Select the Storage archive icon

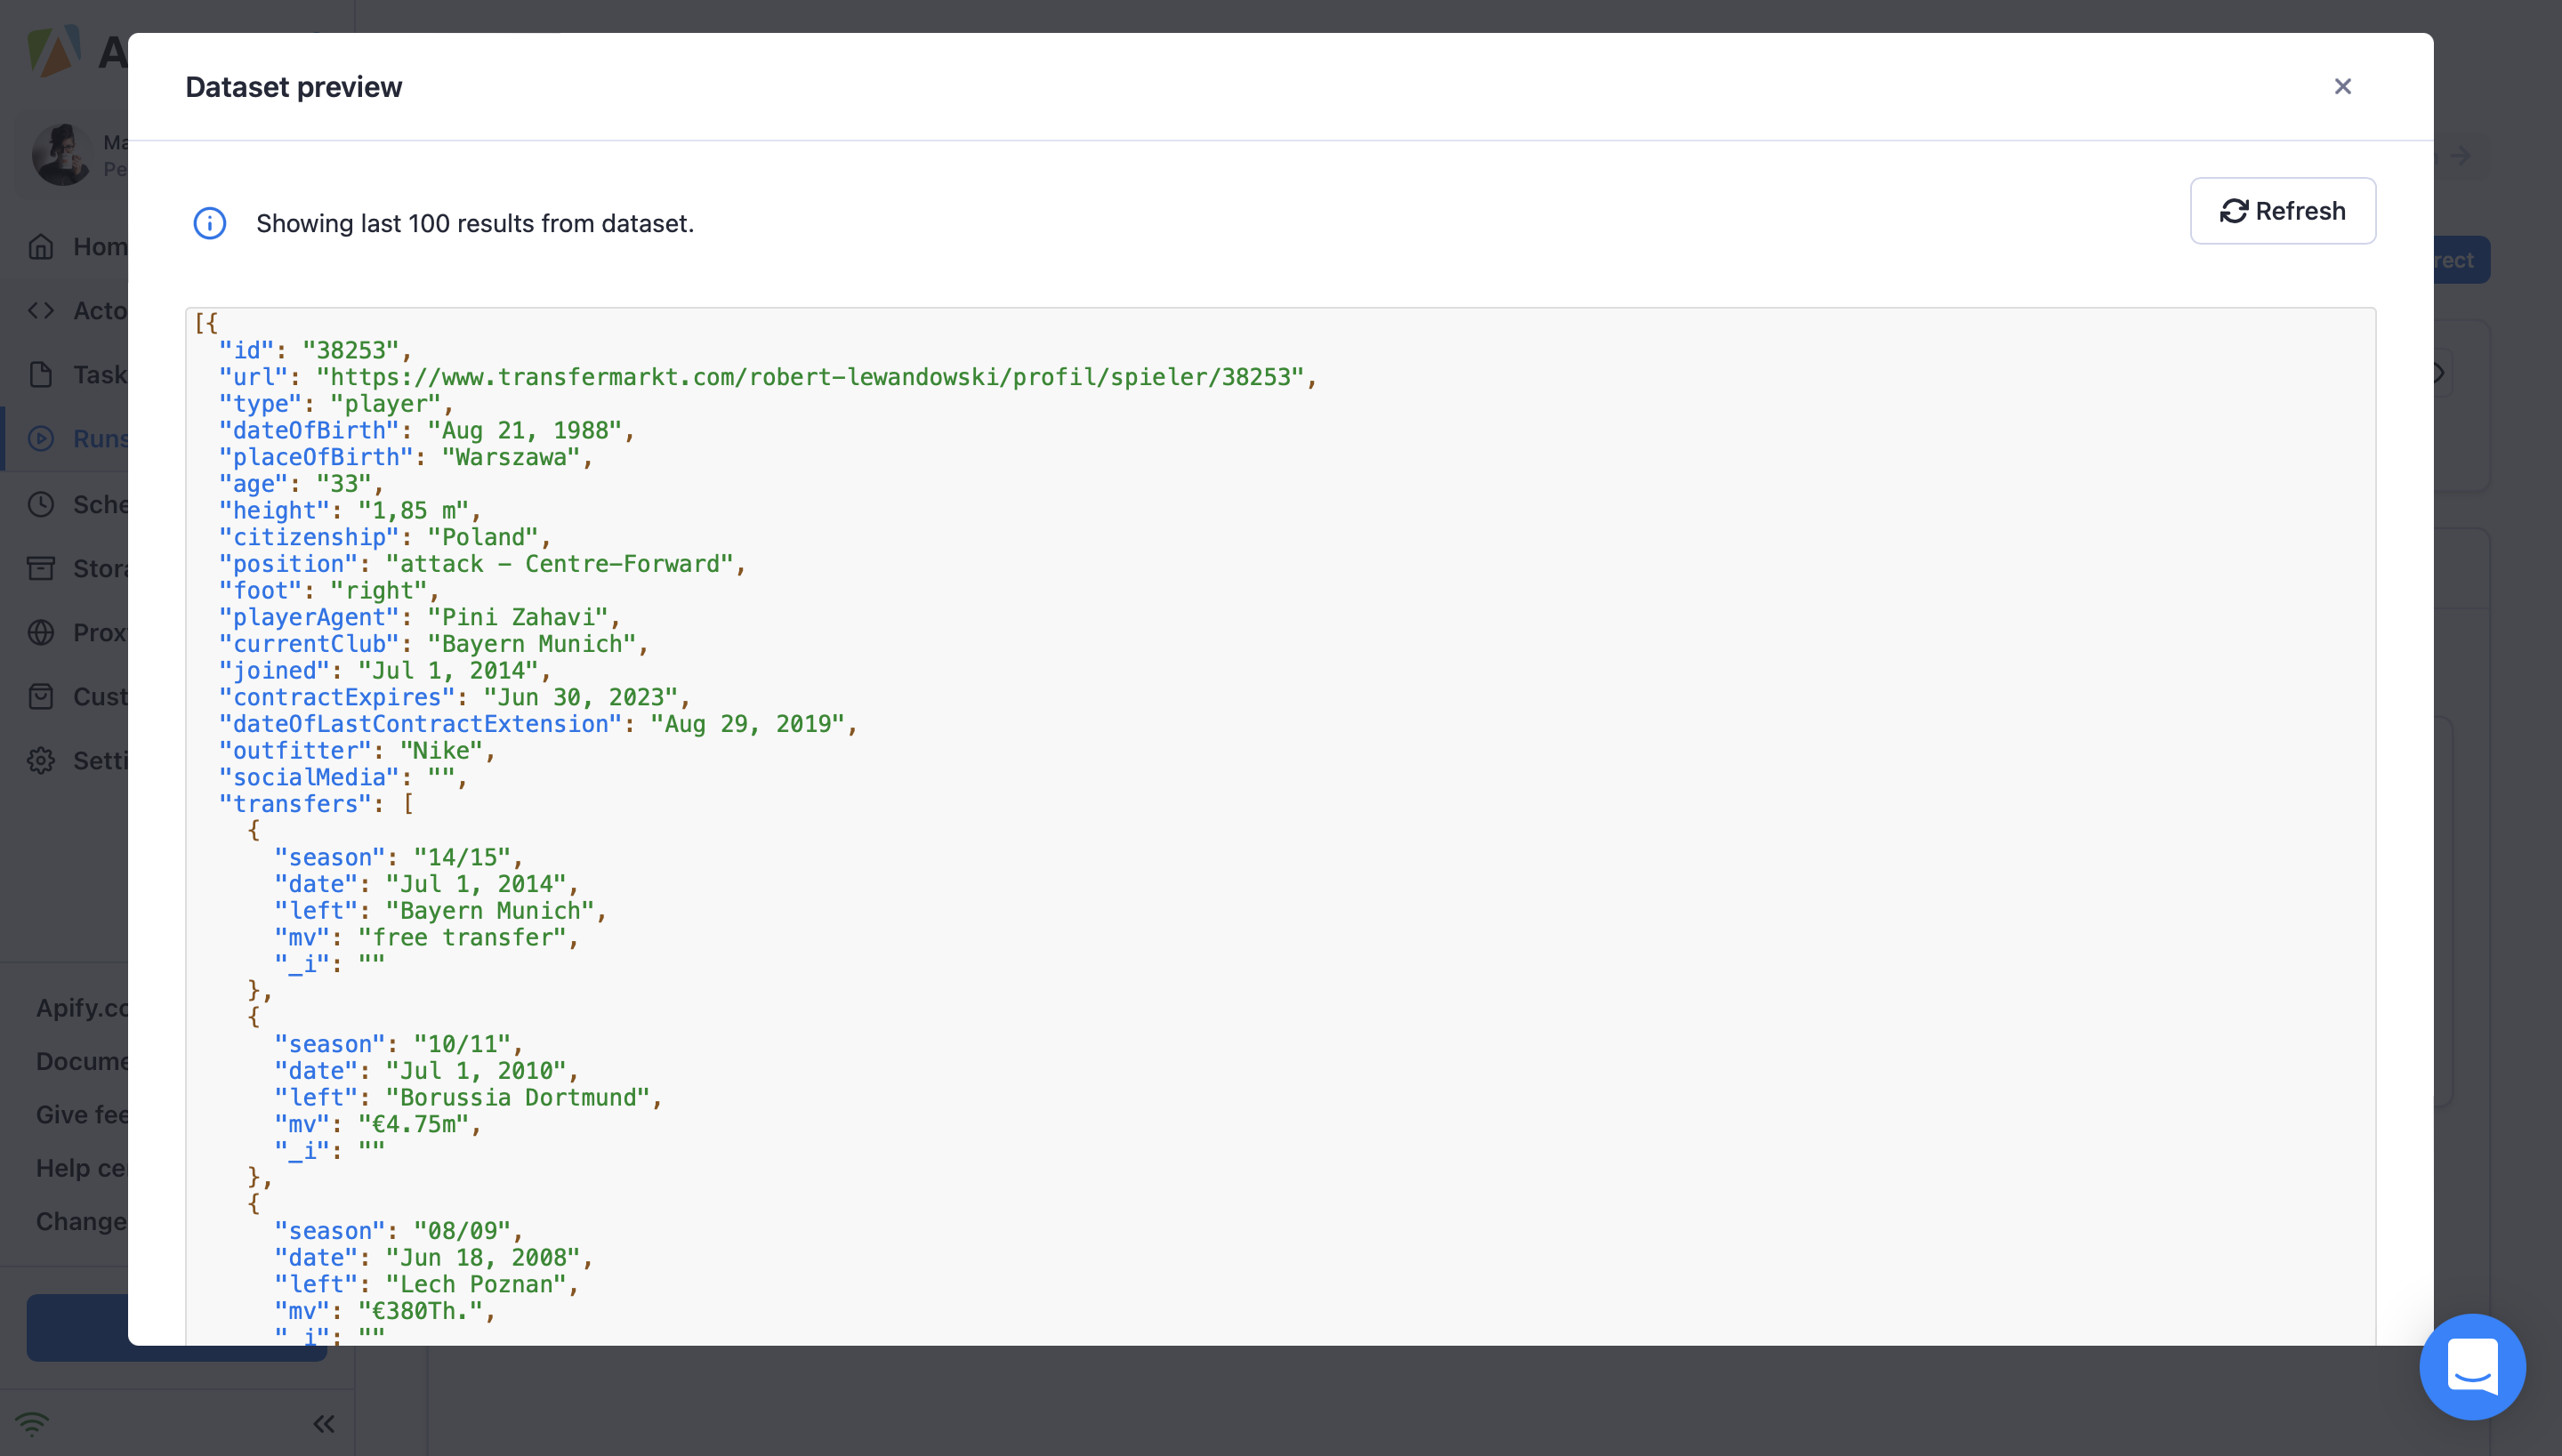[x=41, y=568]
